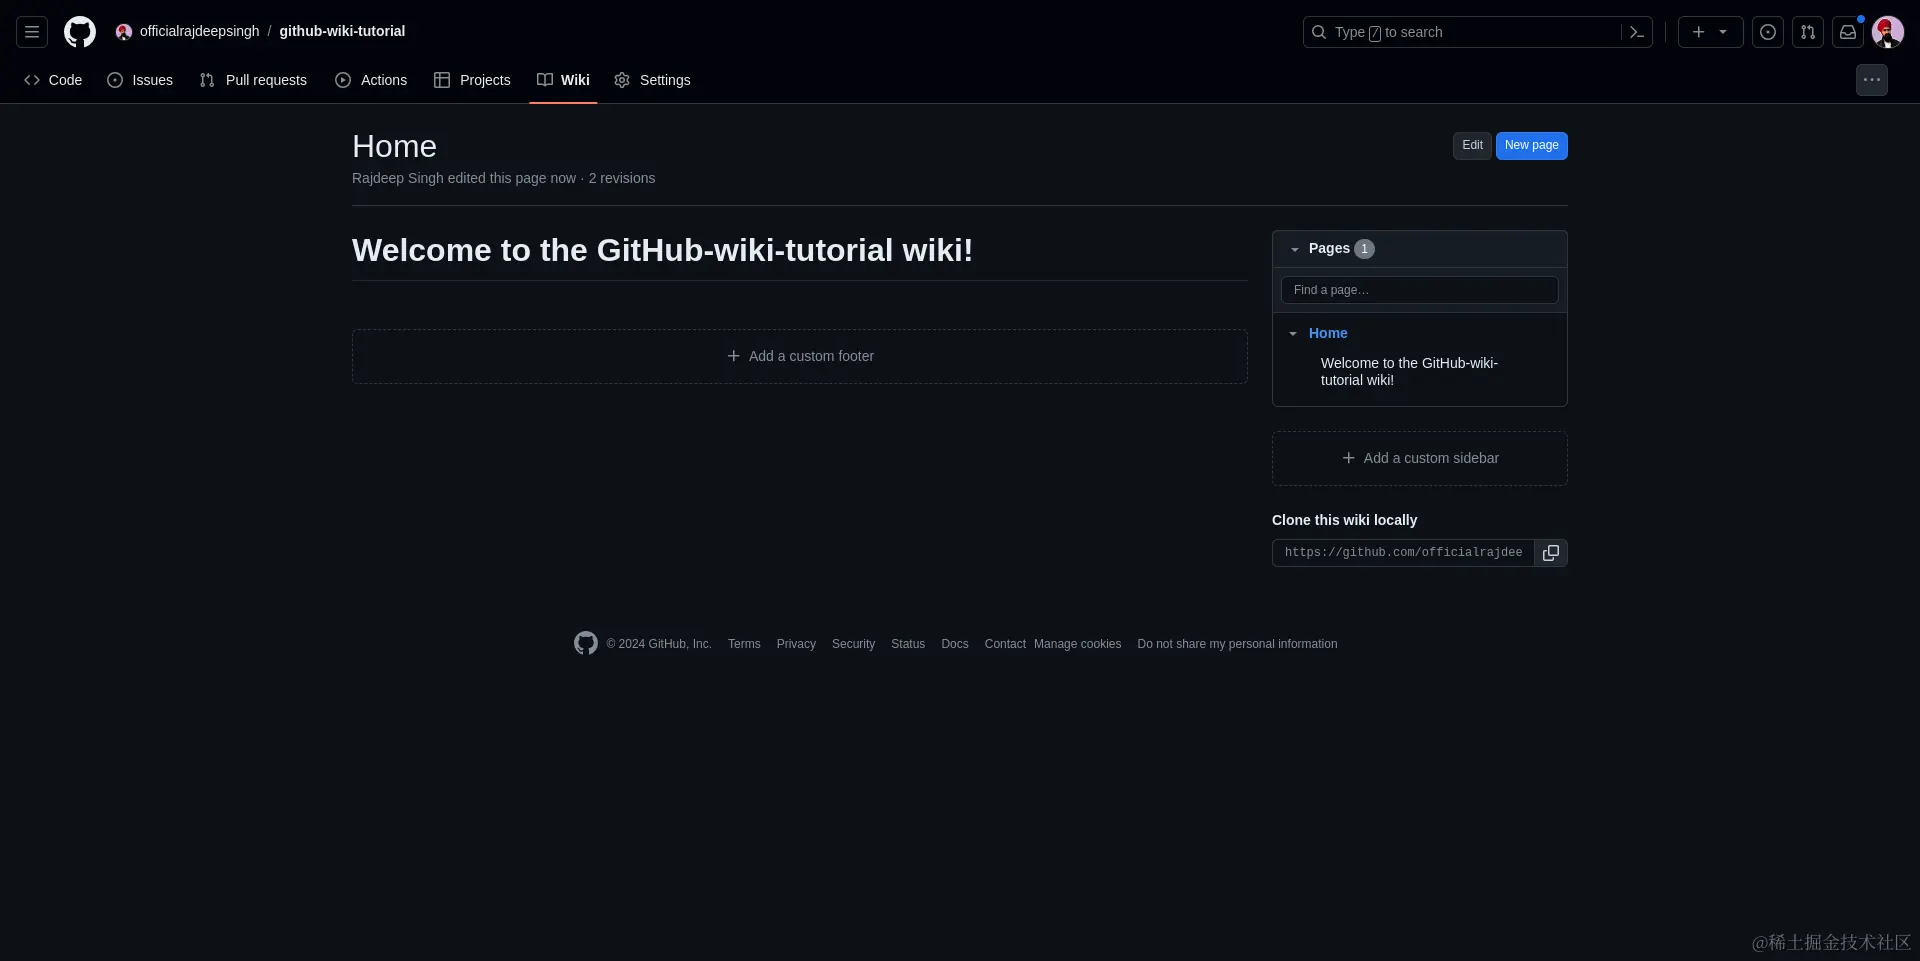Open the command palette icon
1920x961 pixels.
click(x=1637, y=32)
